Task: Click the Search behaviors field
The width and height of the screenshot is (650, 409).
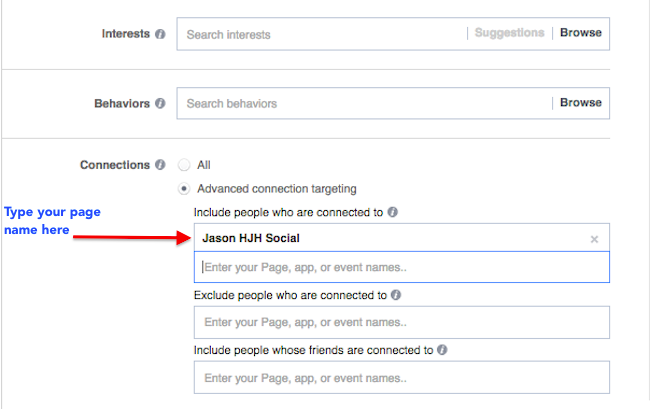Action: [360, 103]
